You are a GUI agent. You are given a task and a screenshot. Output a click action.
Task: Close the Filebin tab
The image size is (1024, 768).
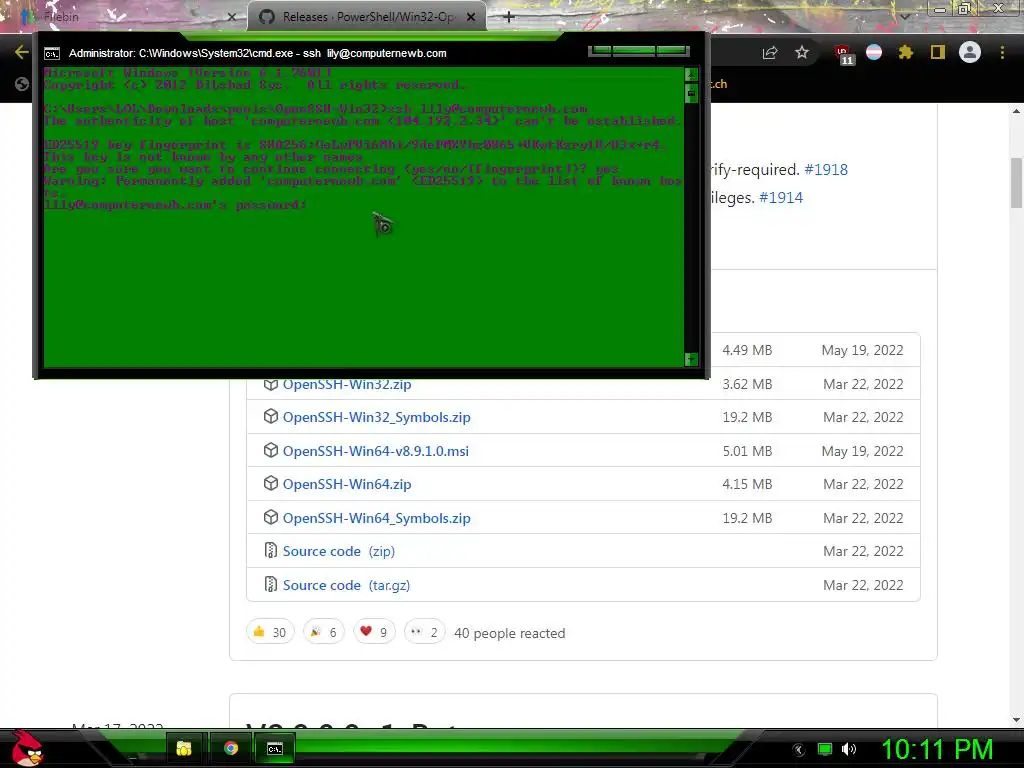[231, 17]
